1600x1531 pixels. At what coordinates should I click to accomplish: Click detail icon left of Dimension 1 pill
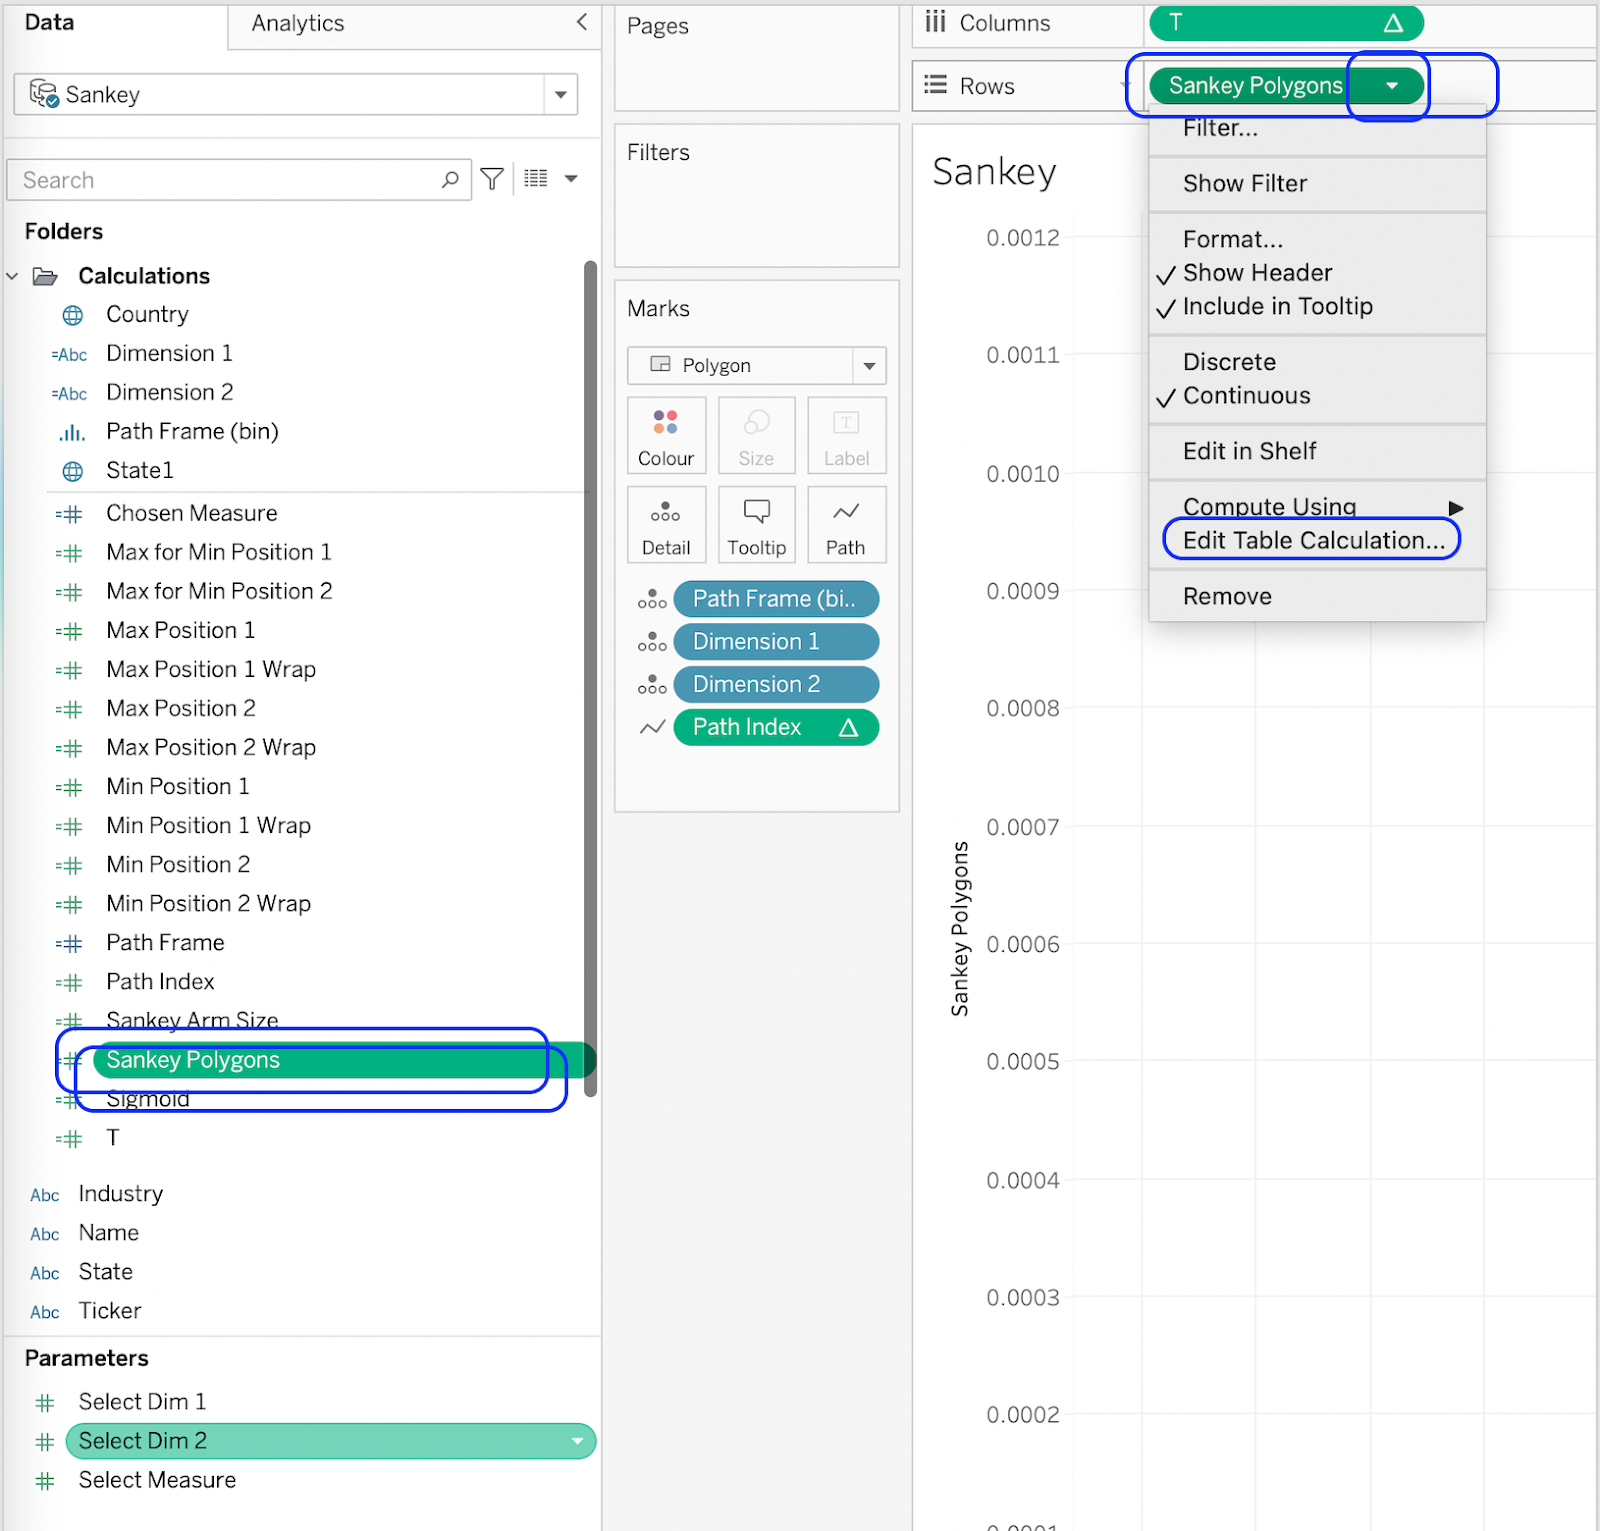pos(652,642)
